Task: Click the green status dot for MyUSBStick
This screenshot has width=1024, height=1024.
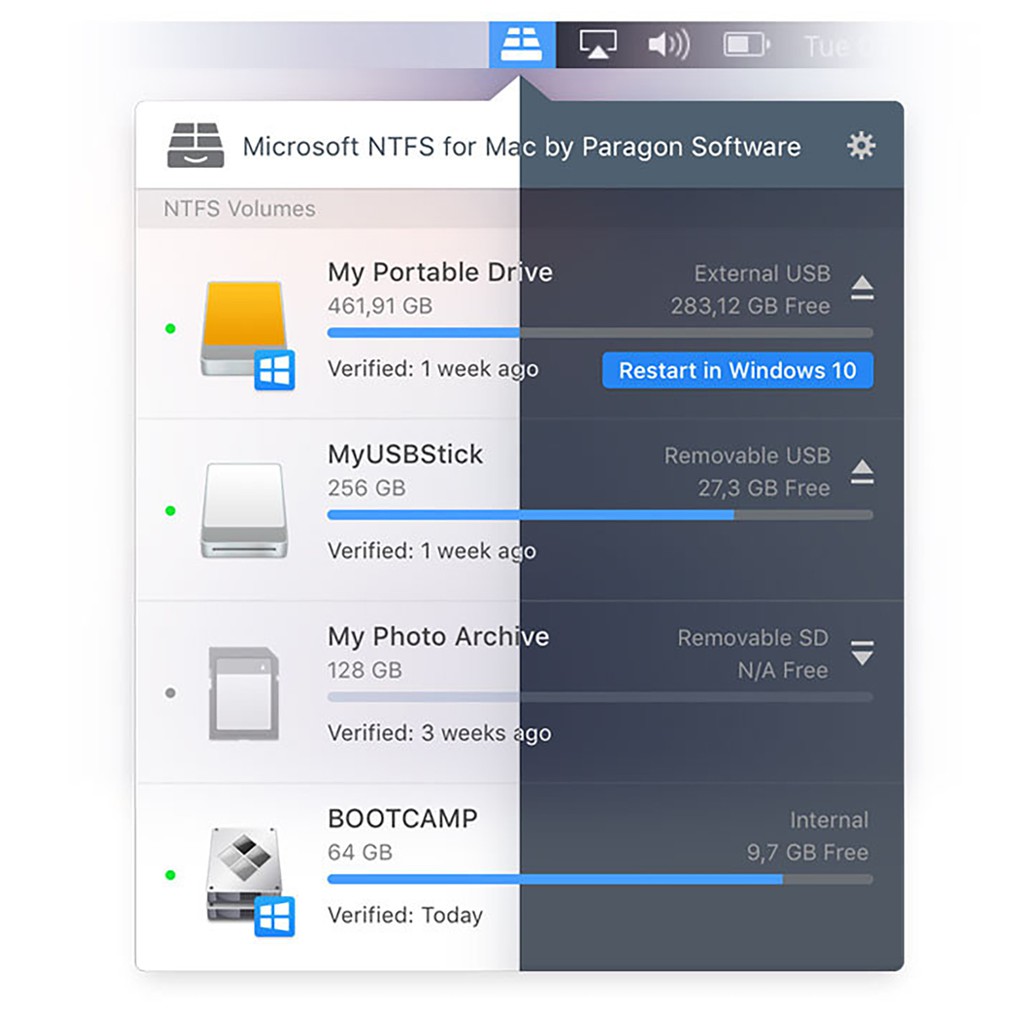Action: tap(170, 511)
